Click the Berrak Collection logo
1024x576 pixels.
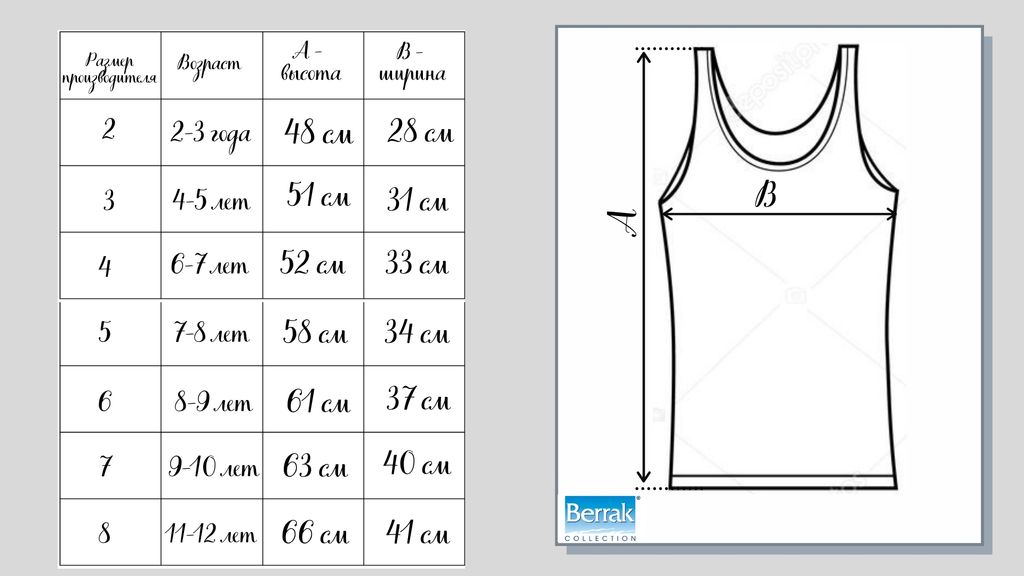[600, 518]
